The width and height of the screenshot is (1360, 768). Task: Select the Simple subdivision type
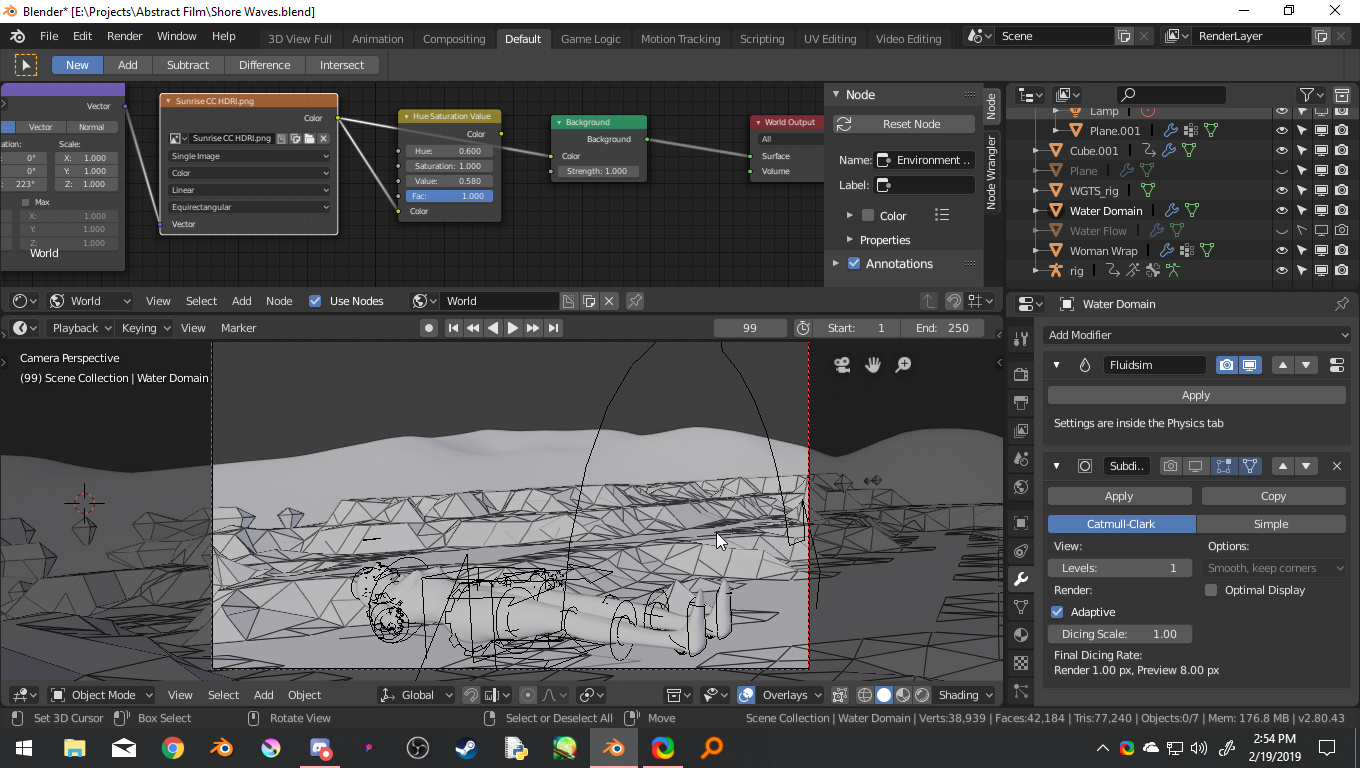[1271, 524]
